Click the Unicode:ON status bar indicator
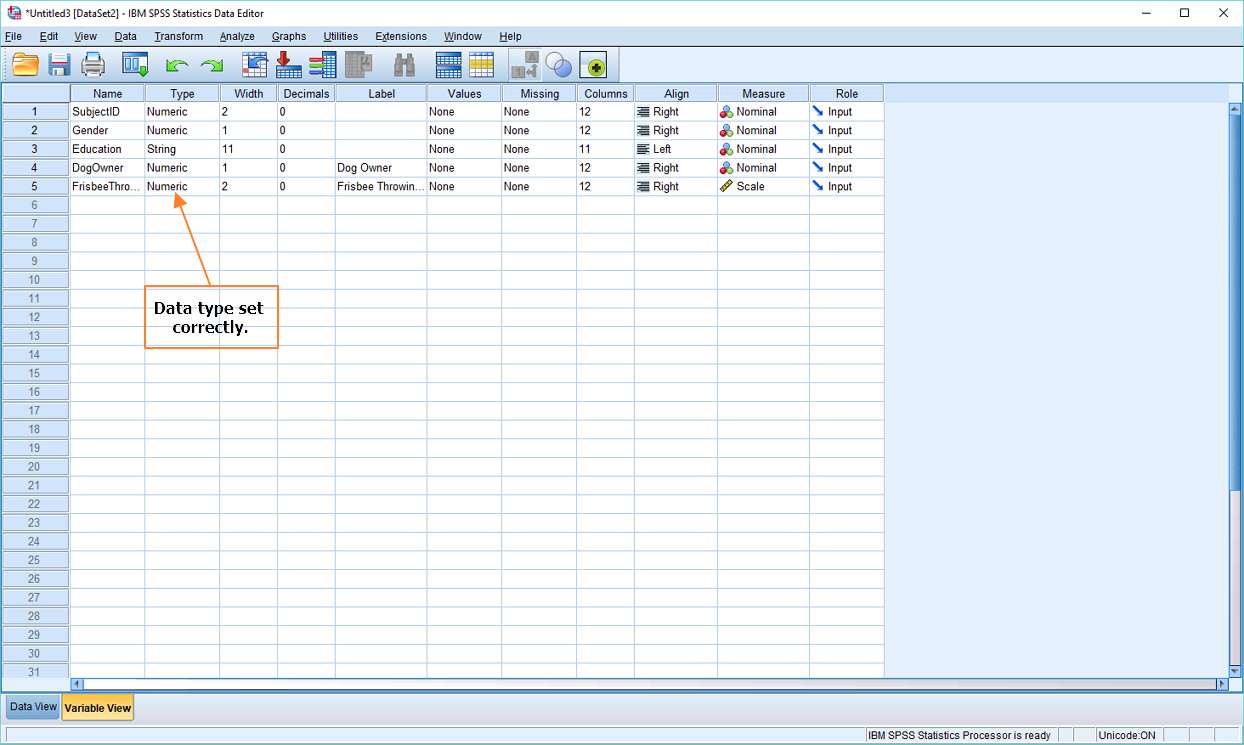The image size is (1244, 745). pos(1127,735)
